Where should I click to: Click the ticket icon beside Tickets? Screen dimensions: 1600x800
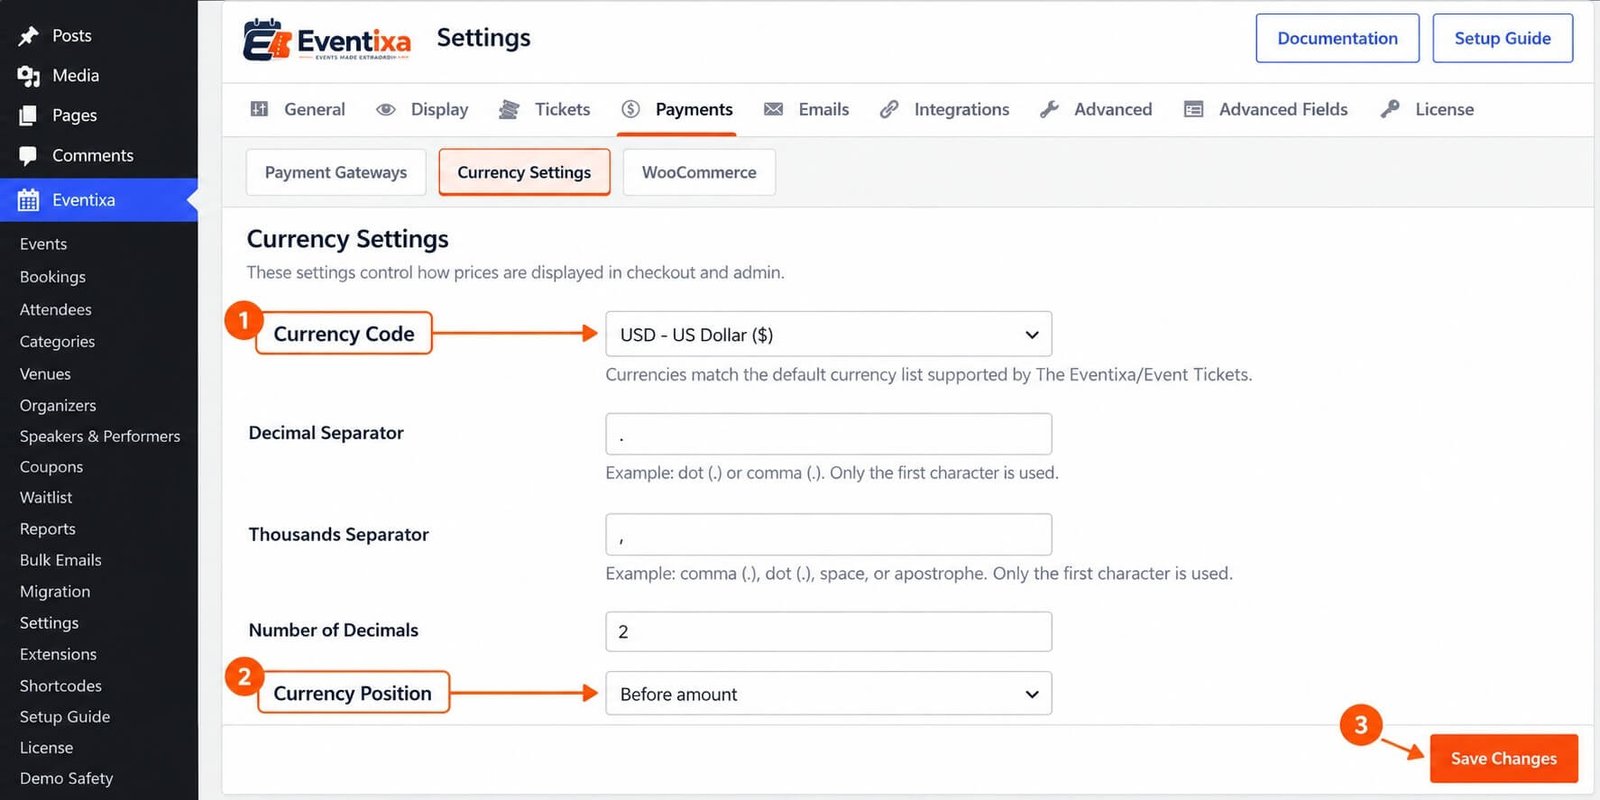pyautogui.click(x=509, y=110)
